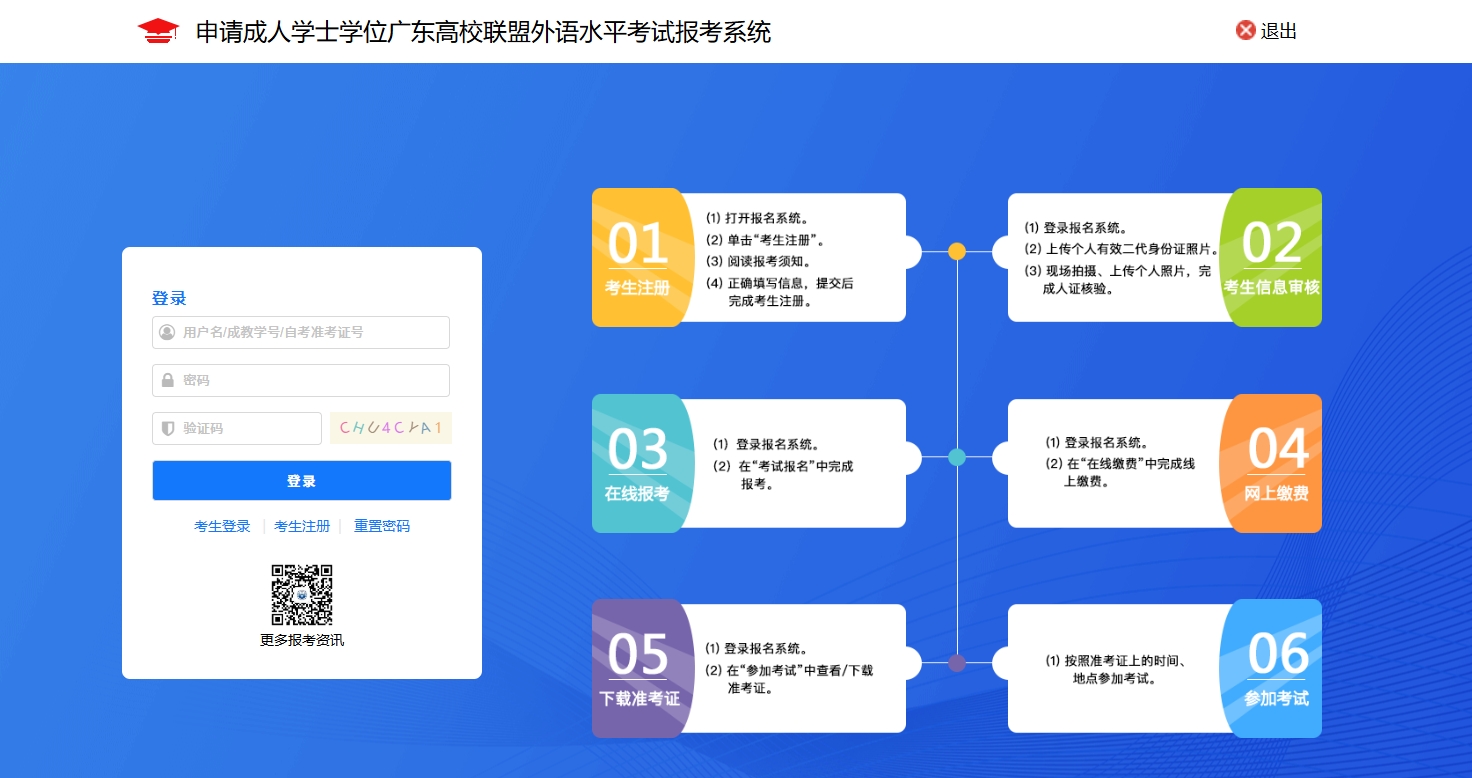This screenshot has height=778, width=1472.
Task: Click the 退出 text label
Action: [1278, 30]
